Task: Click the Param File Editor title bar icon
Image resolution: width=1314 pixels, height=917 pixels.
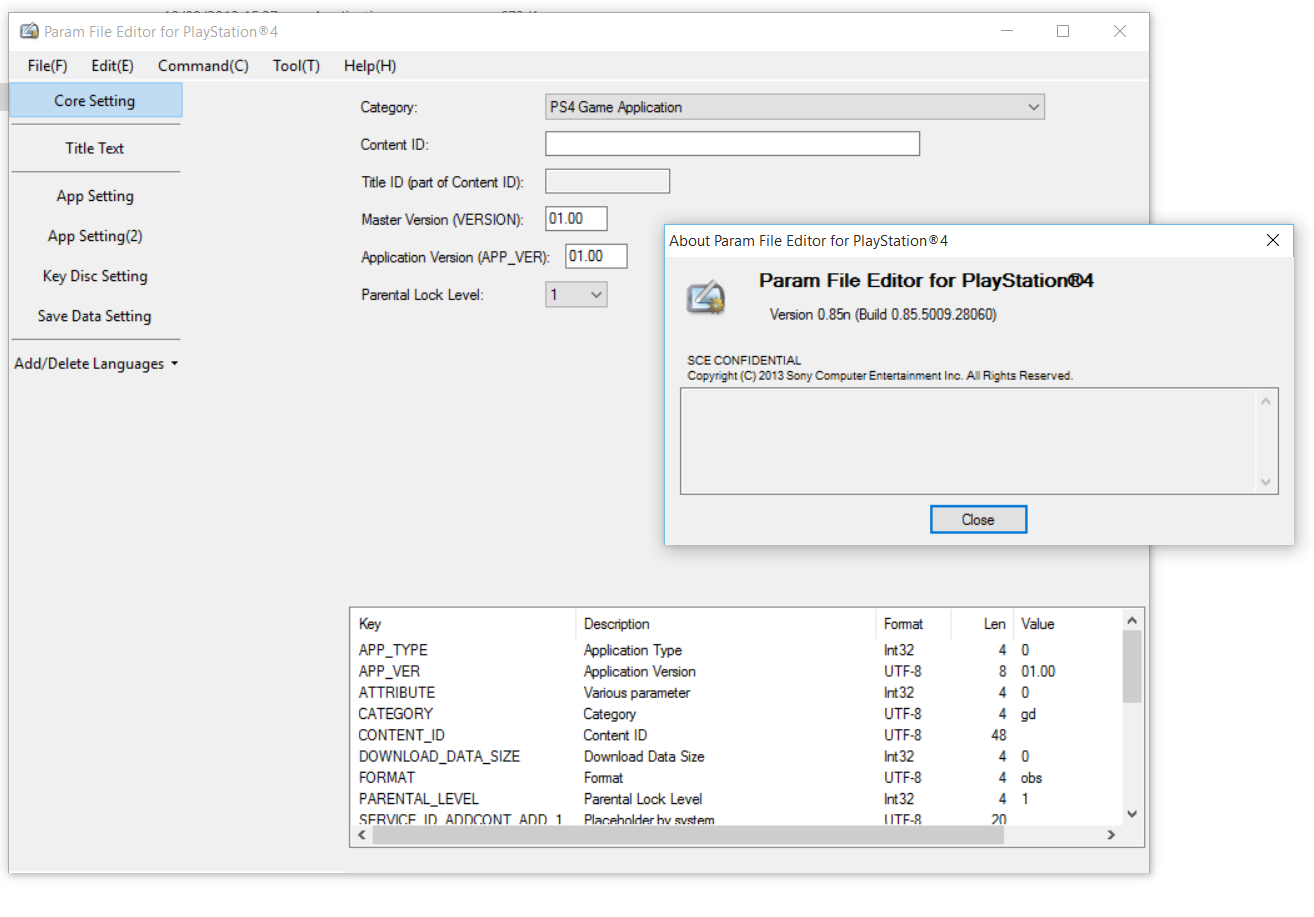Action: 29,31
